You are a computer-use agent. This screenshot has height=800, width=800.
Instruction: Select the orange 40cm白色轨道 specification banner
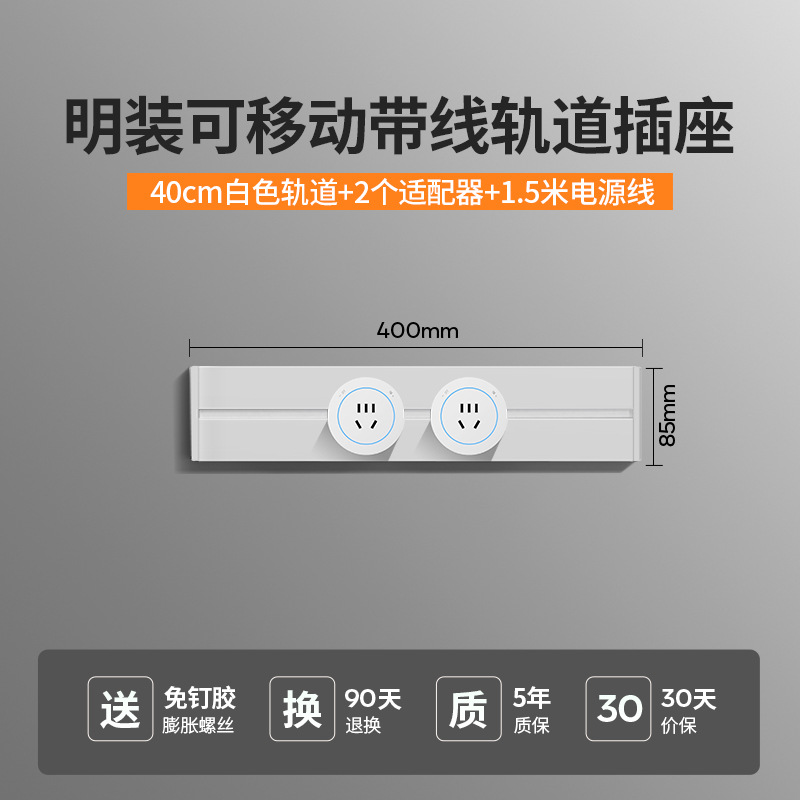(399, 192)
